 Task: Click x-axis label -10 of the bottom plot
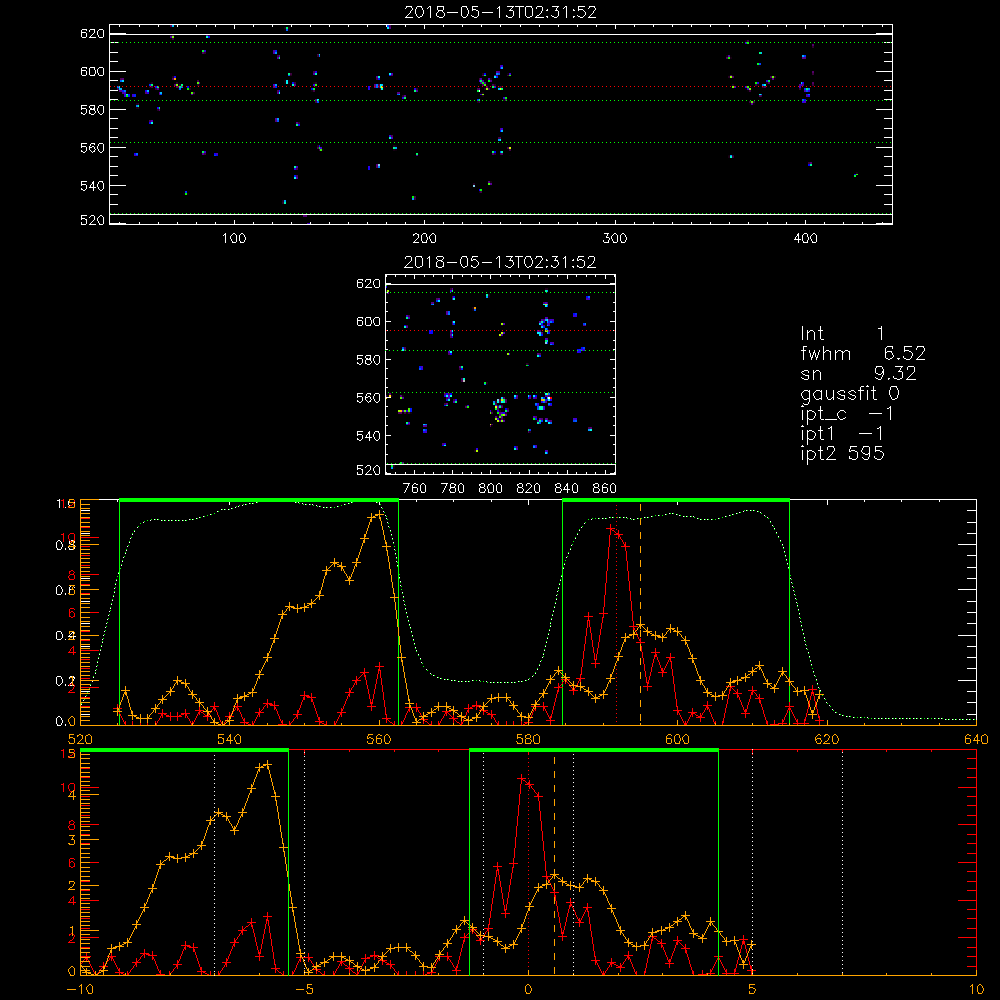click(80, 990)
